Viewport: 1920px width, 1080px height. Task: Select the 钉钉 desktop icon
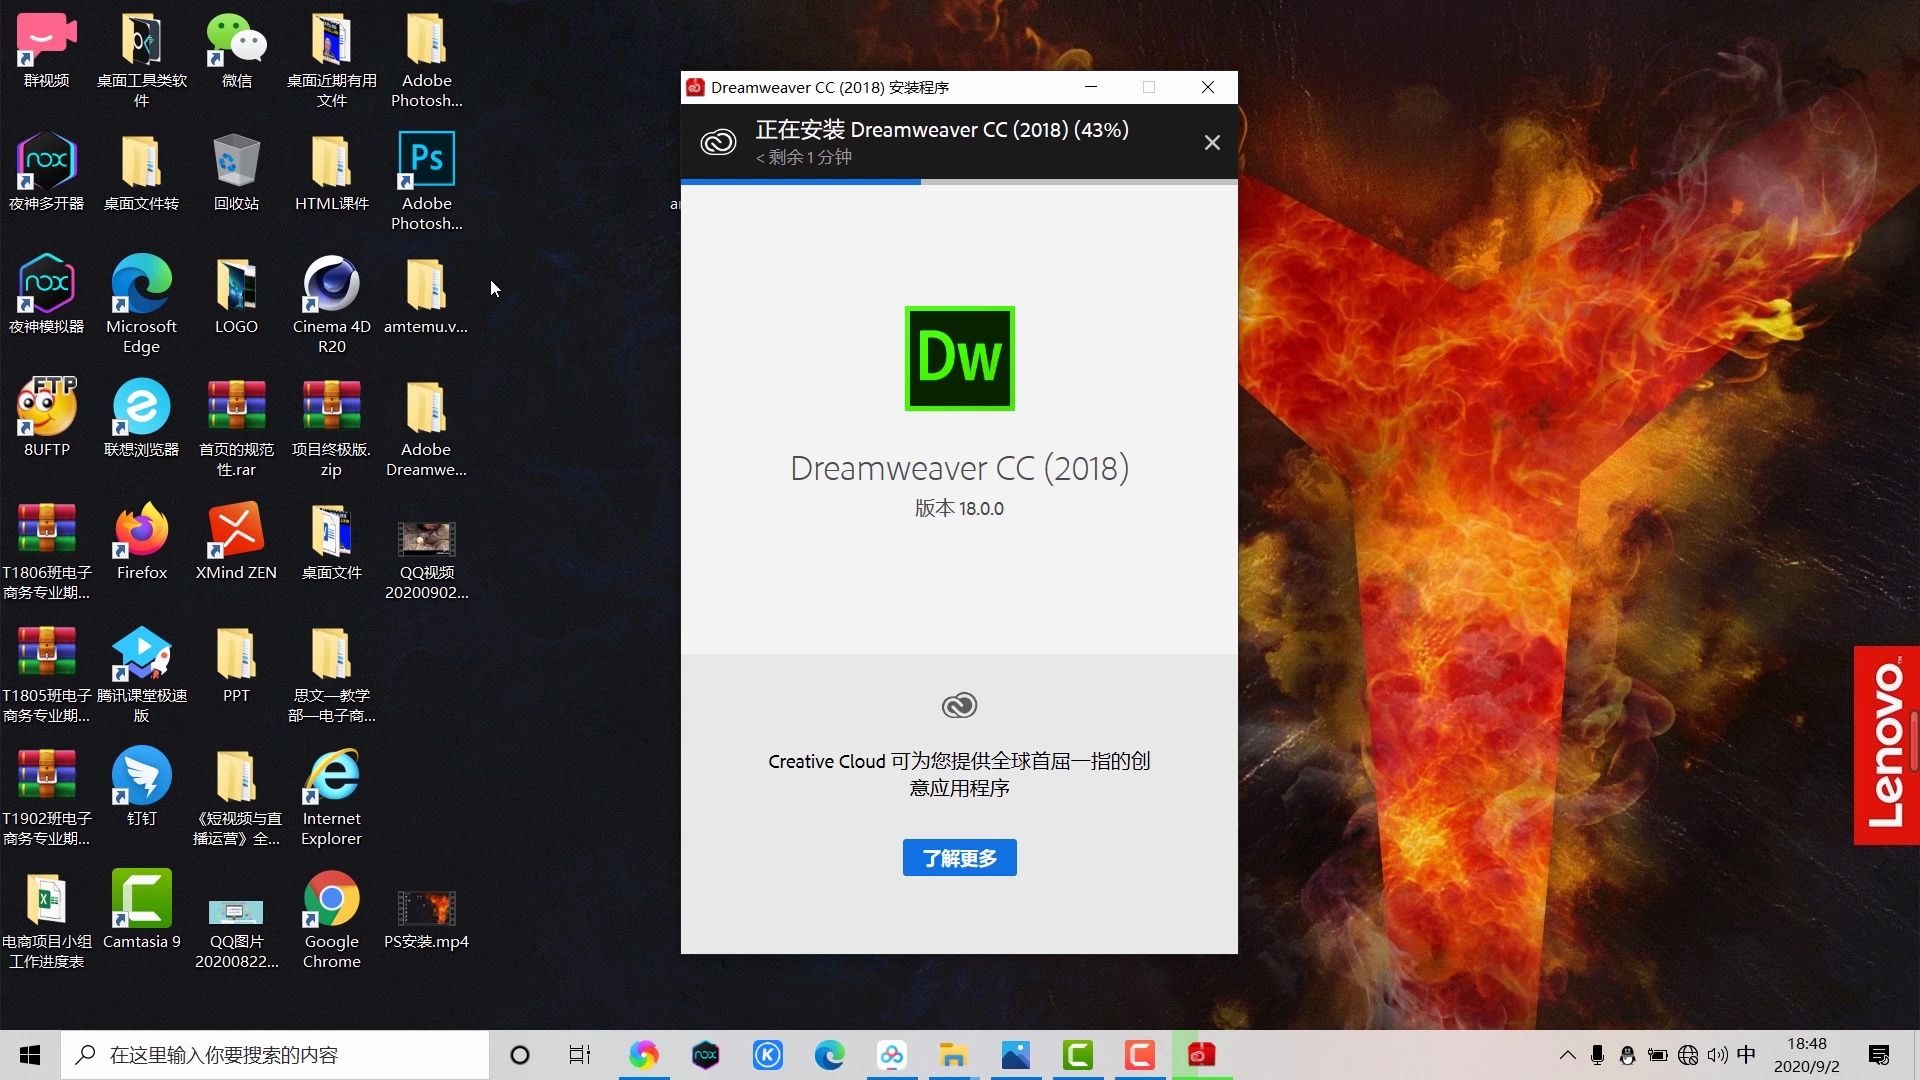[x=141, y=787]
